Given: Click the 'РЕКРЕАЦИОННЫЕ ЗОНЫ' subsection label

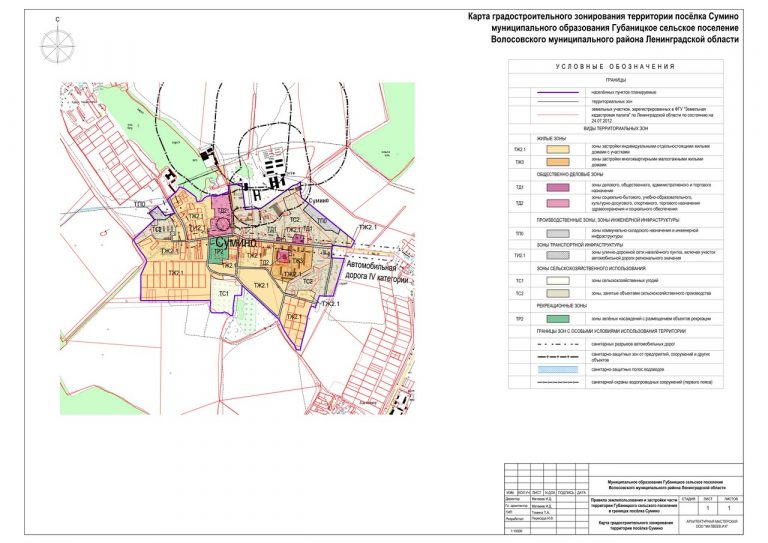Looking at the screenshot, I should point(562,306).
